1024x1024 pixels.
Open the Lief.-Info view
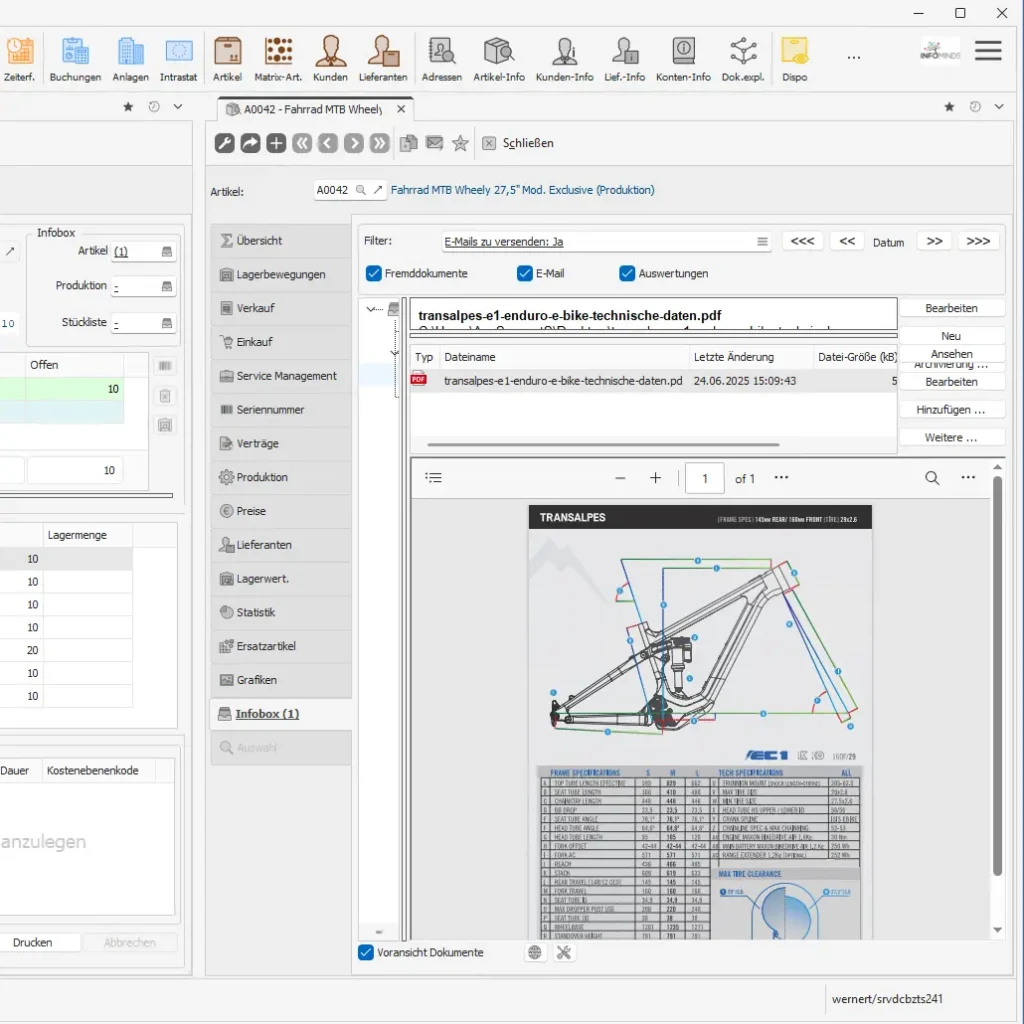(x=624, y=59)
